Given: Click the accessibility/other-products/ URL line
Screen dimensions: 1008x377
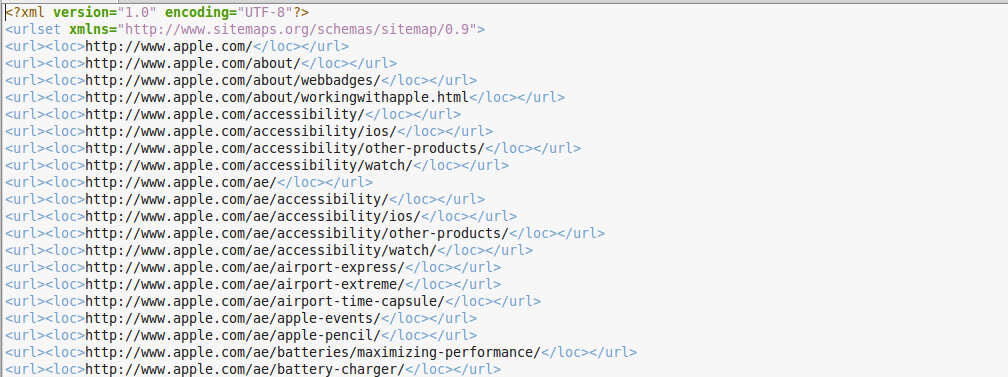Looking at the screenshot, I should coord(293,148).
